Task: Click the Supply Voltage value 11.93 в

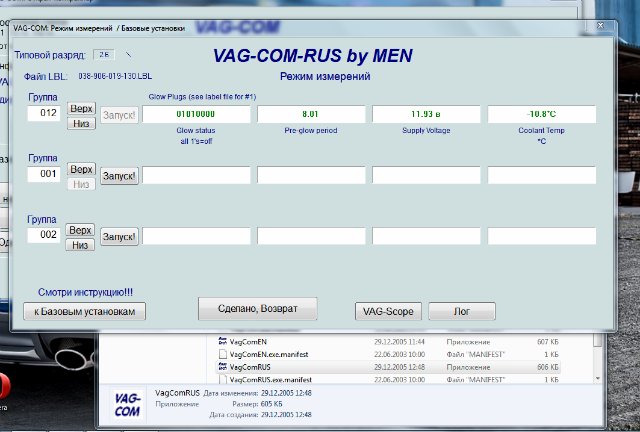Action: (426, 114)
